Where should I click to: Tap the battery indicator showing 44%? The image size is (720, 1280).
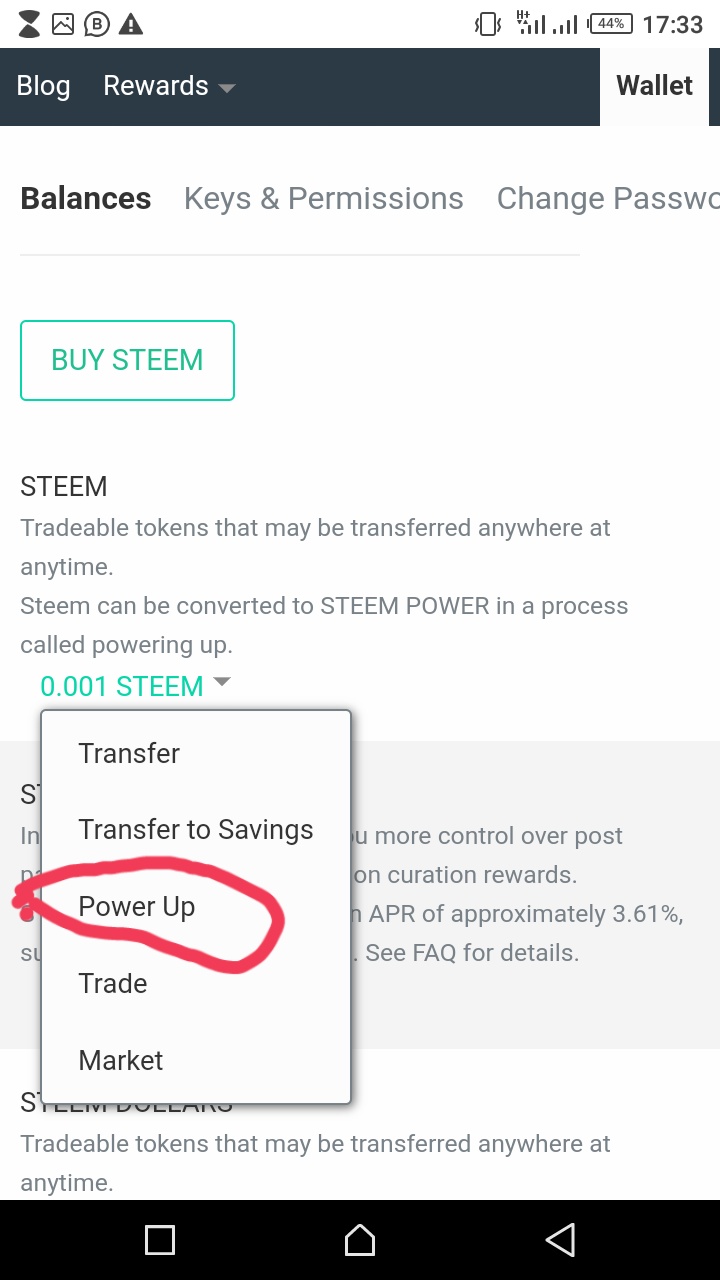pos(611,24)
